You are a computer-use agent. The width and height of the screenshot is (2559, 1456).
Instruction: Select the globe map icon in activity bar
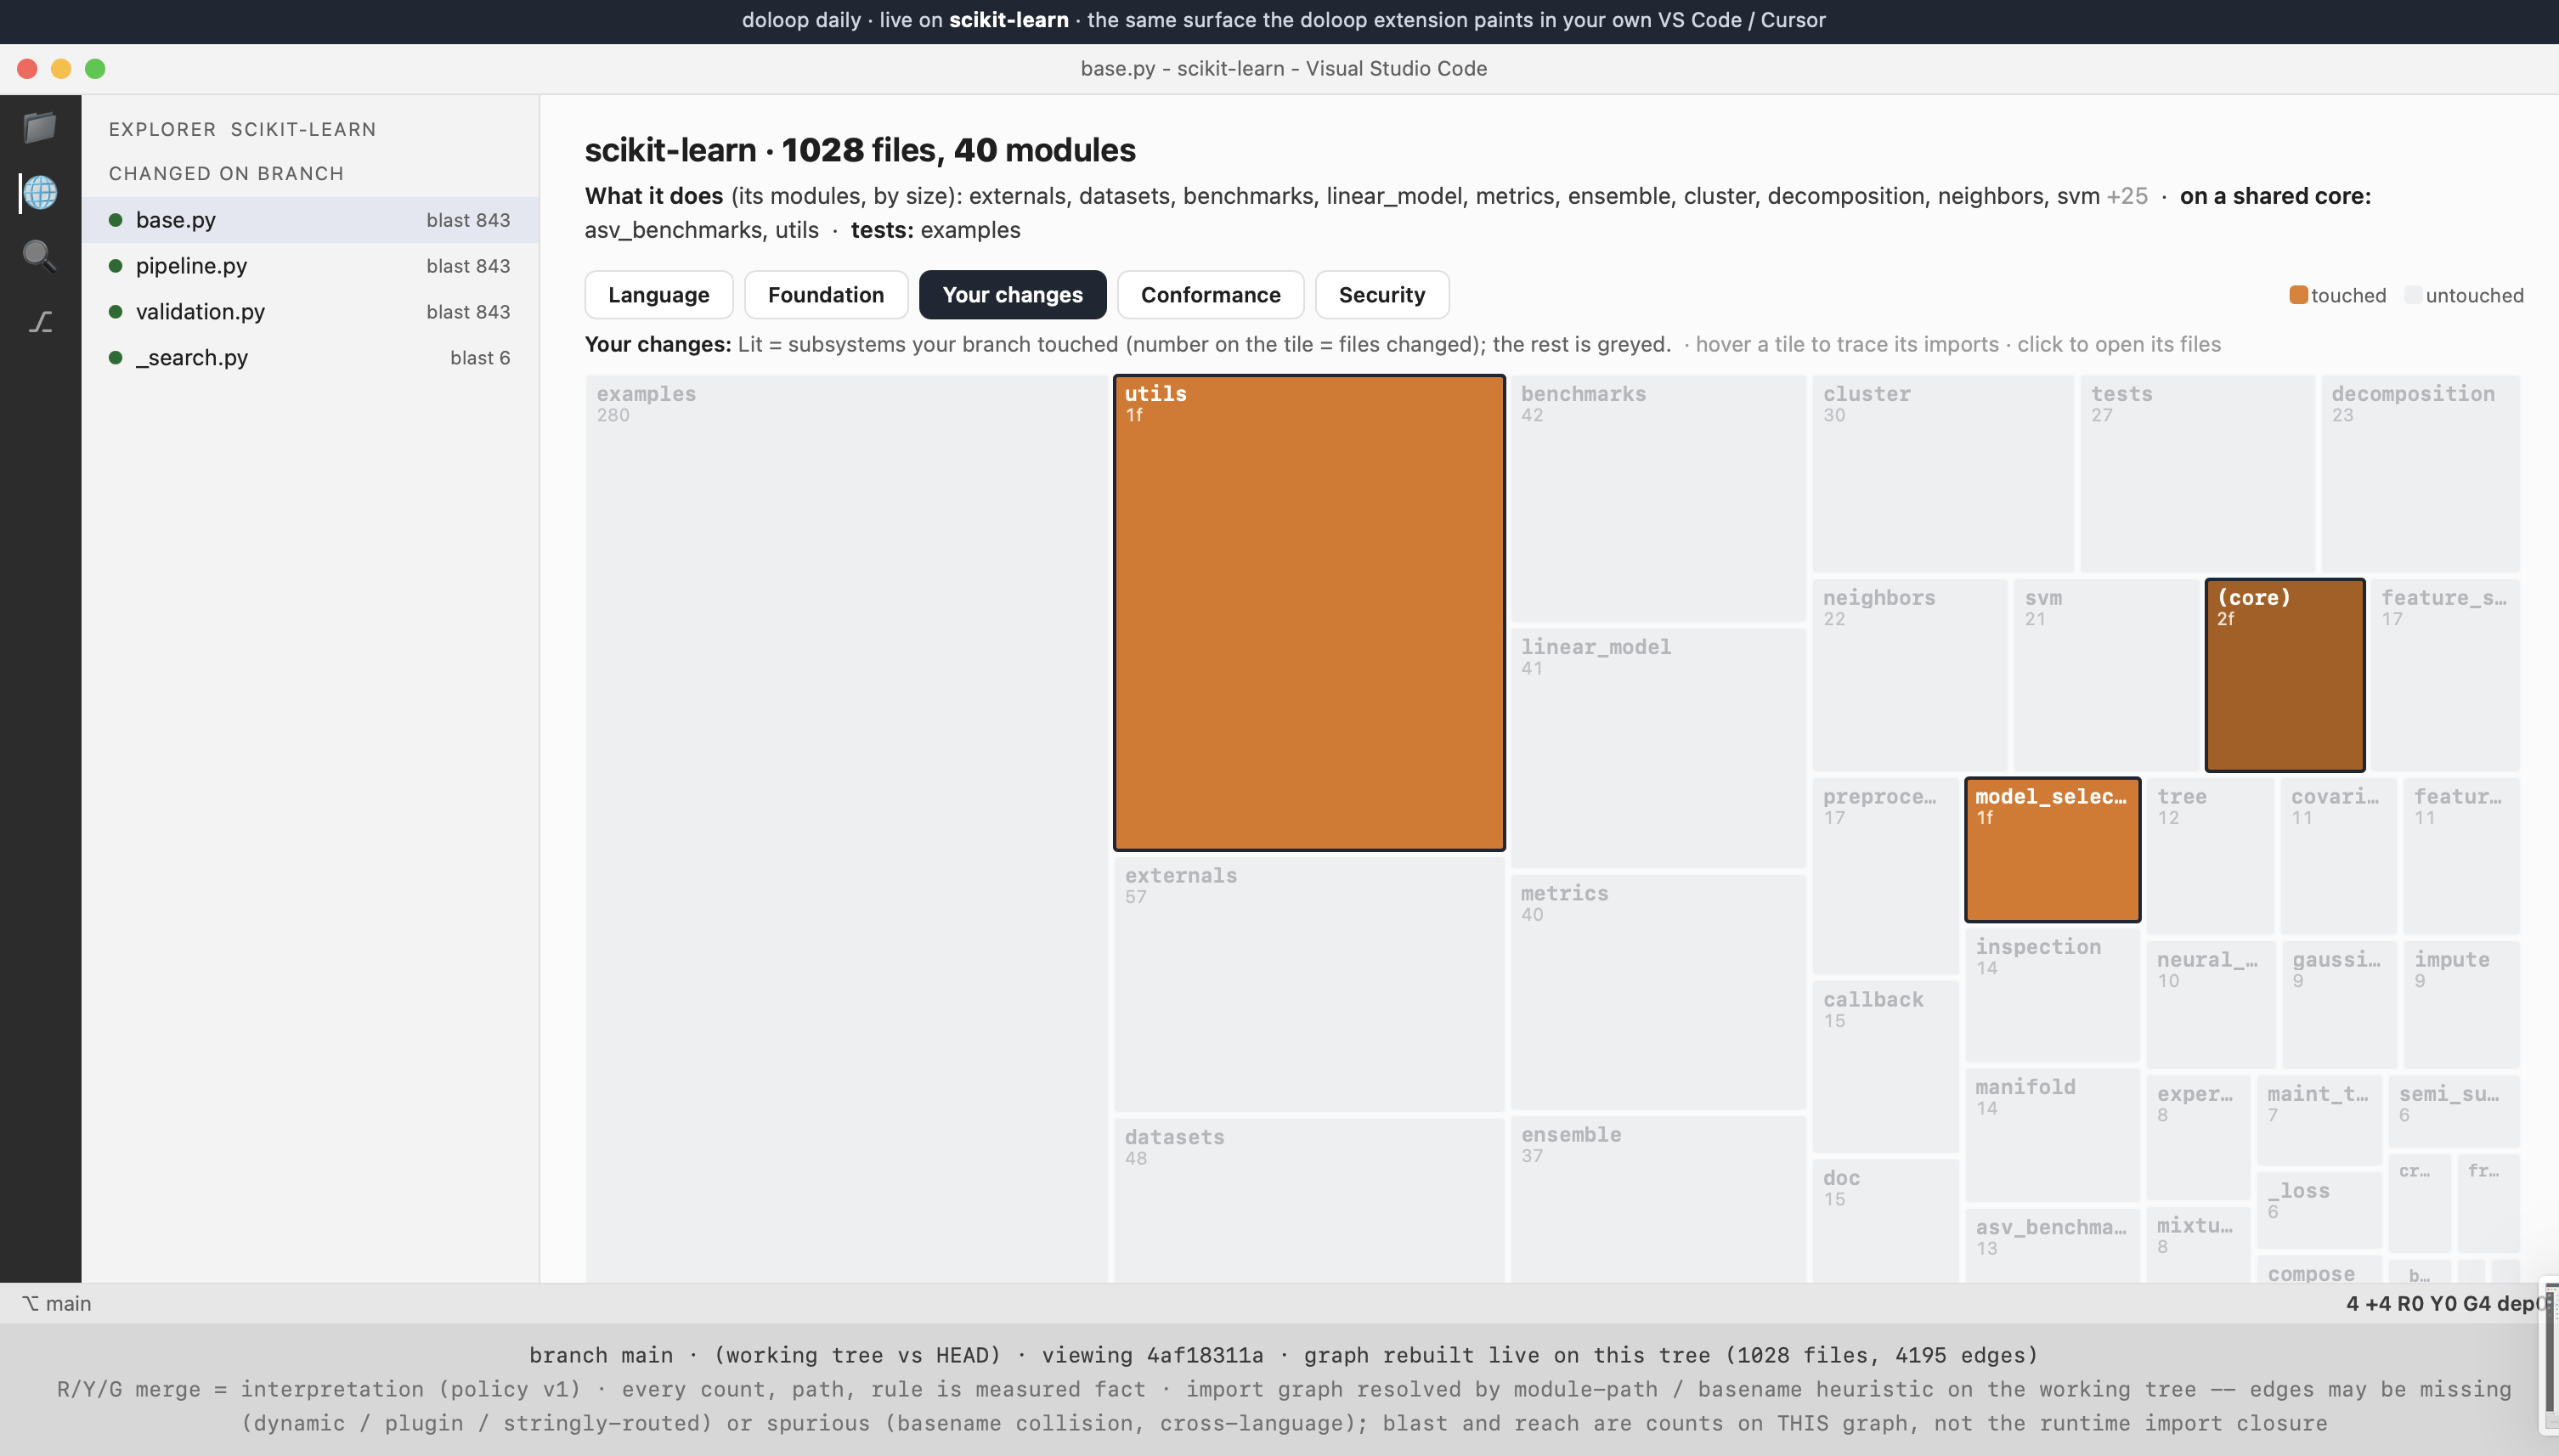pyautogui.click(x=40, y=192)
